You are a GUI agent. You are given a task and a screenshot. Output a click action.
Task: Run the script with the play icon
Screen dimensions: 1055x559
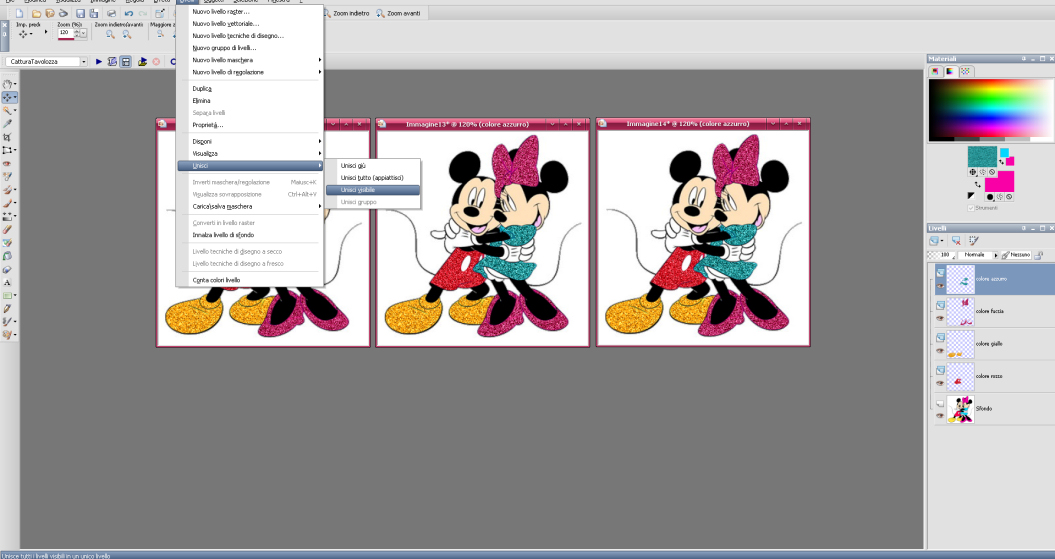99,61
